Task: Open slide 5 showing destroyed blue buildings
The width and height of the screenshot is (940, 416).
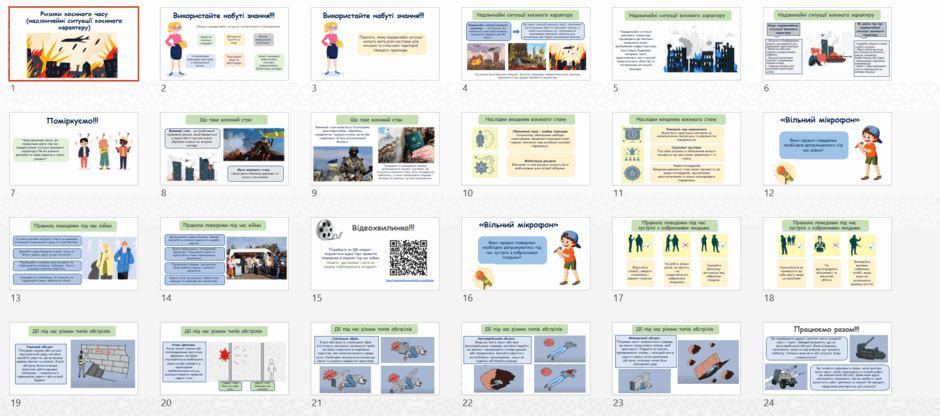Action: click(676, 44)
